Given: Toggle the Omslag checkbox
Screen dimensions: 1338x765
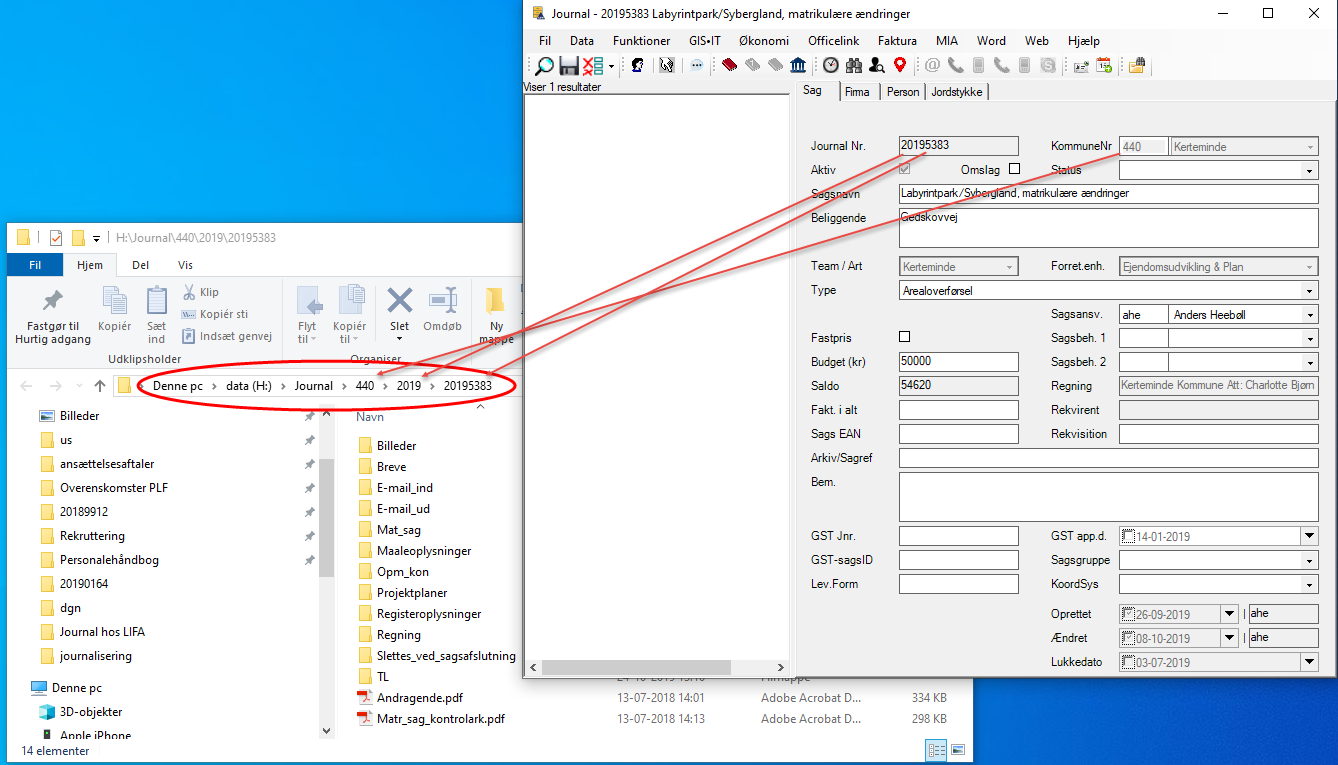Looking at the screenshot, I should tap(1014, 169).
